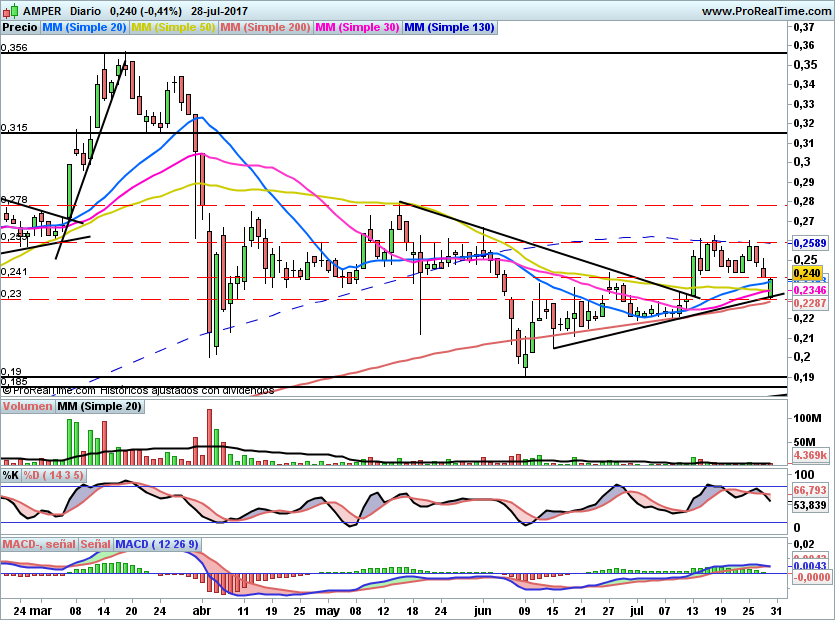Click the 4.369k volume value tag

pyautogui.click(x=811, y=455)
